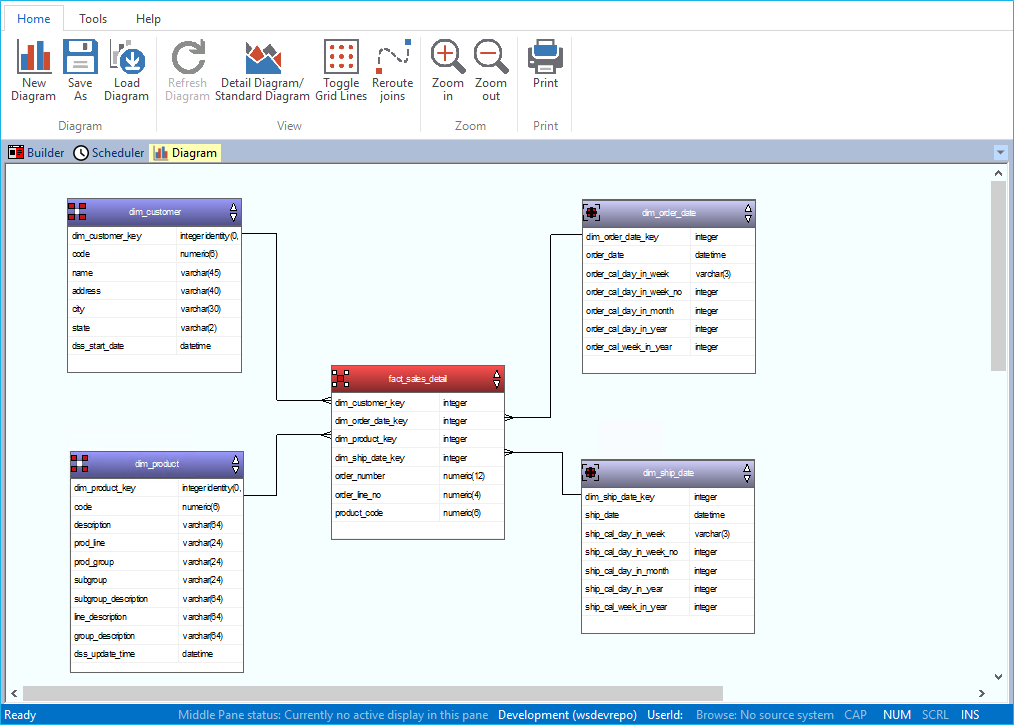Open the Load Diagram tool
The image size is (1014, 725).
(x=126, y=58)
